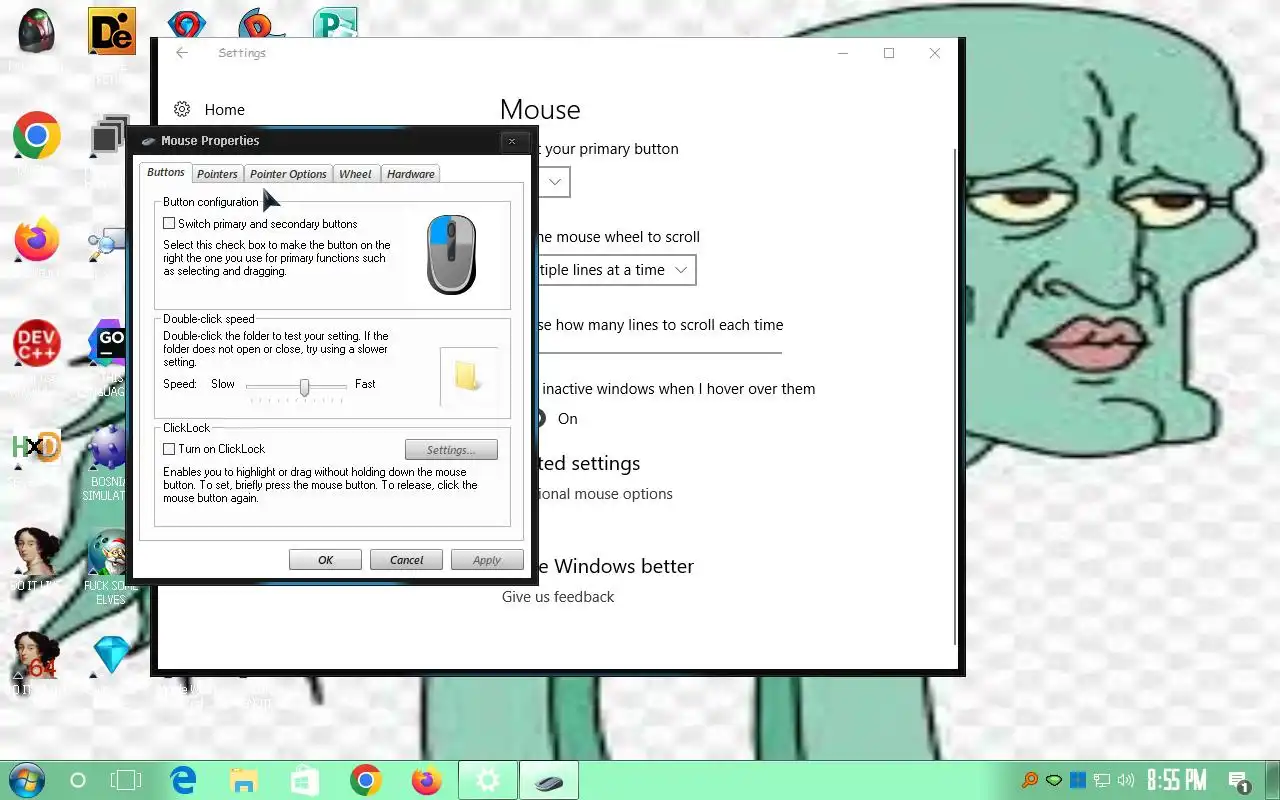Switch to the Pointers tab
This screenshot has height=800, width=1280.
[217, 174]
